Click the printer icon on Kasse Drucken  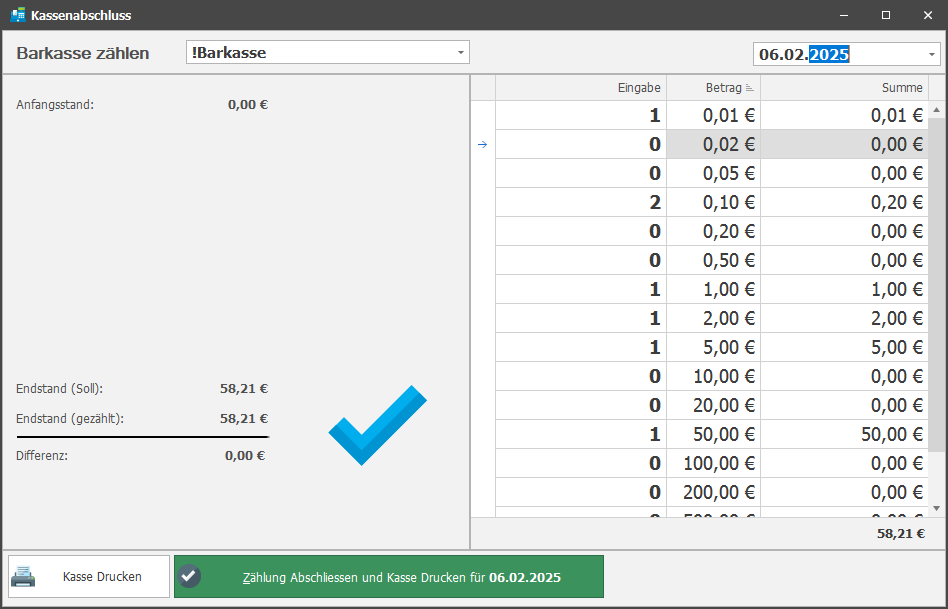(23, 576)
